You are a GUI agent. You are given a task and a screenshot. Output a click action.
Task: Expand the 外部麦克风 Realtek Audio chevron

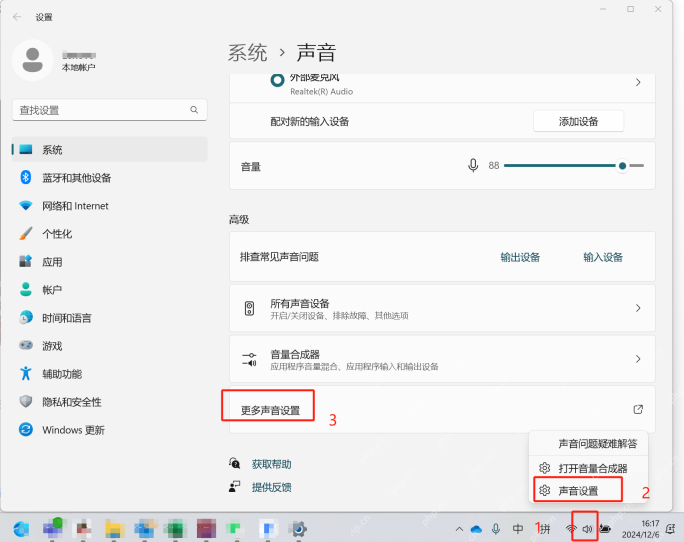tap(638, 82)
